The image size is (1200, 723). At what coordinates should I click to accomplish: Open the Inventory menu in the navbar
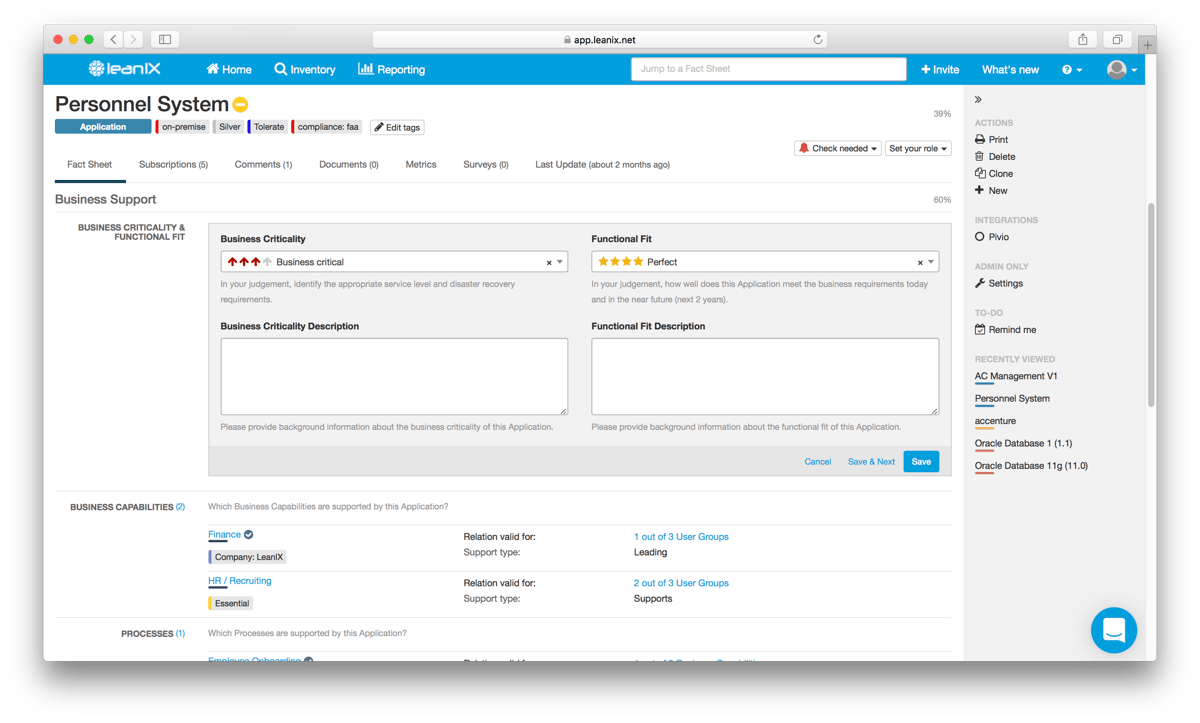[304, 69]
